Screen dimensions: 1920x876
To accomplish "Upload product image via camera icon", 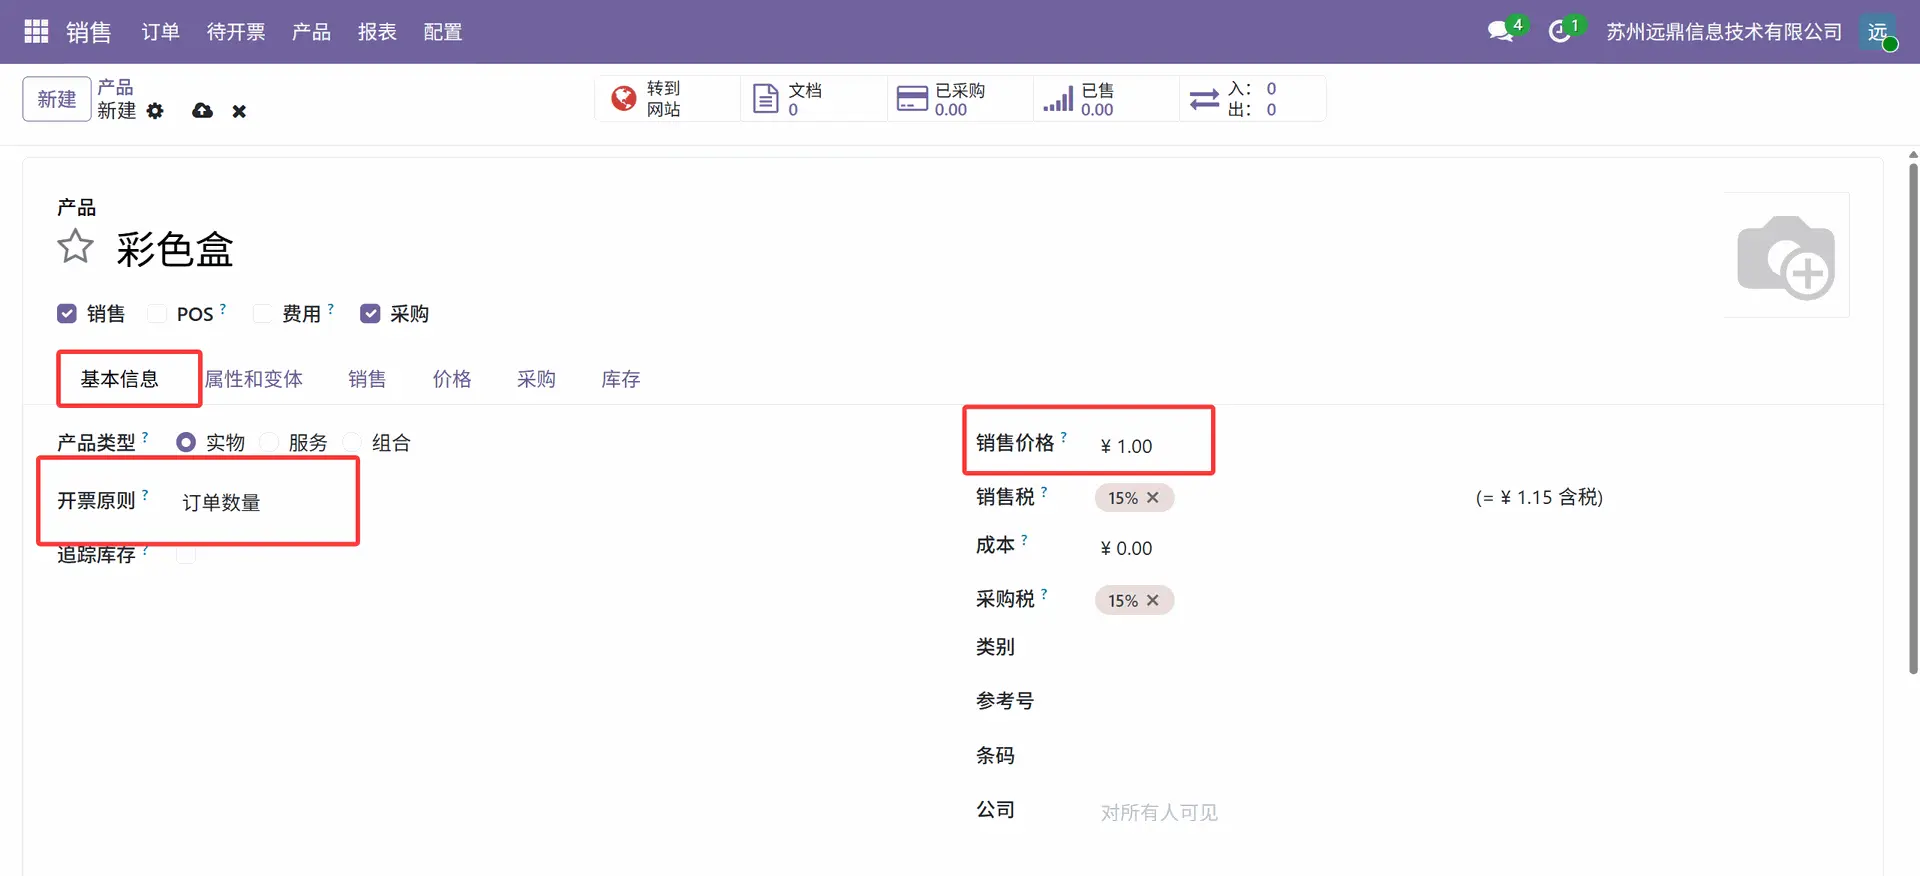I will [1786, 256].
